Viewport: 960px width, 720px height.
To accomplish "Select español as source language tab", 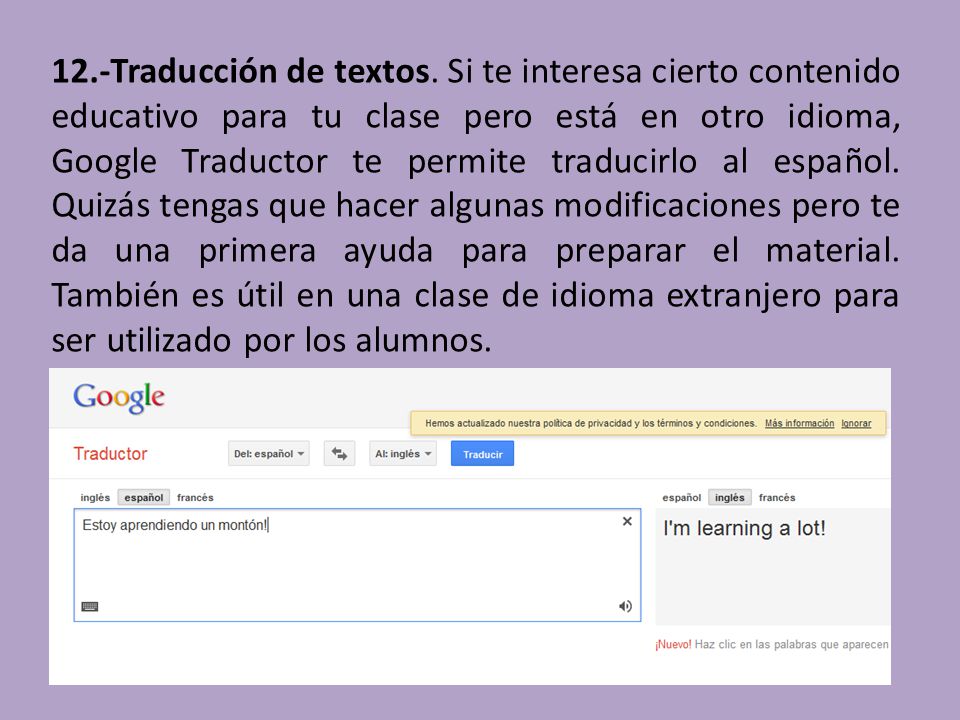I will tap(144, 497).
